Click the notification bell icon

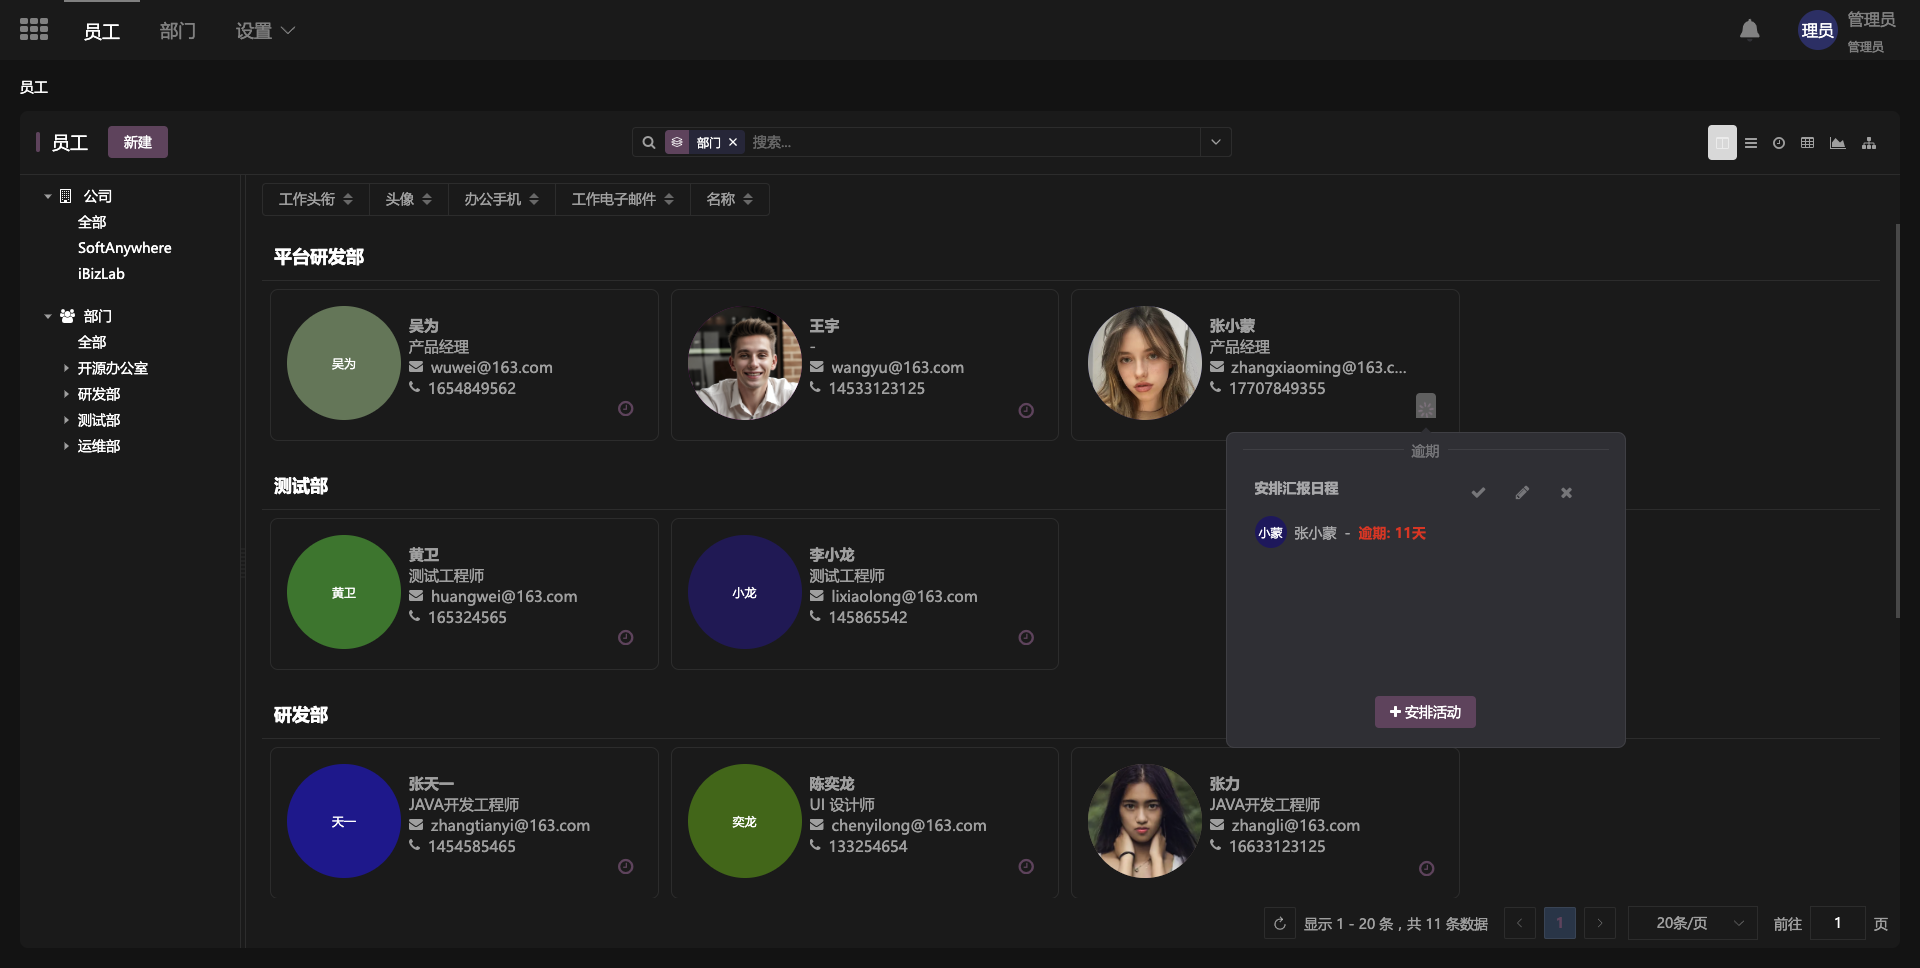(x=1749, y=30)
